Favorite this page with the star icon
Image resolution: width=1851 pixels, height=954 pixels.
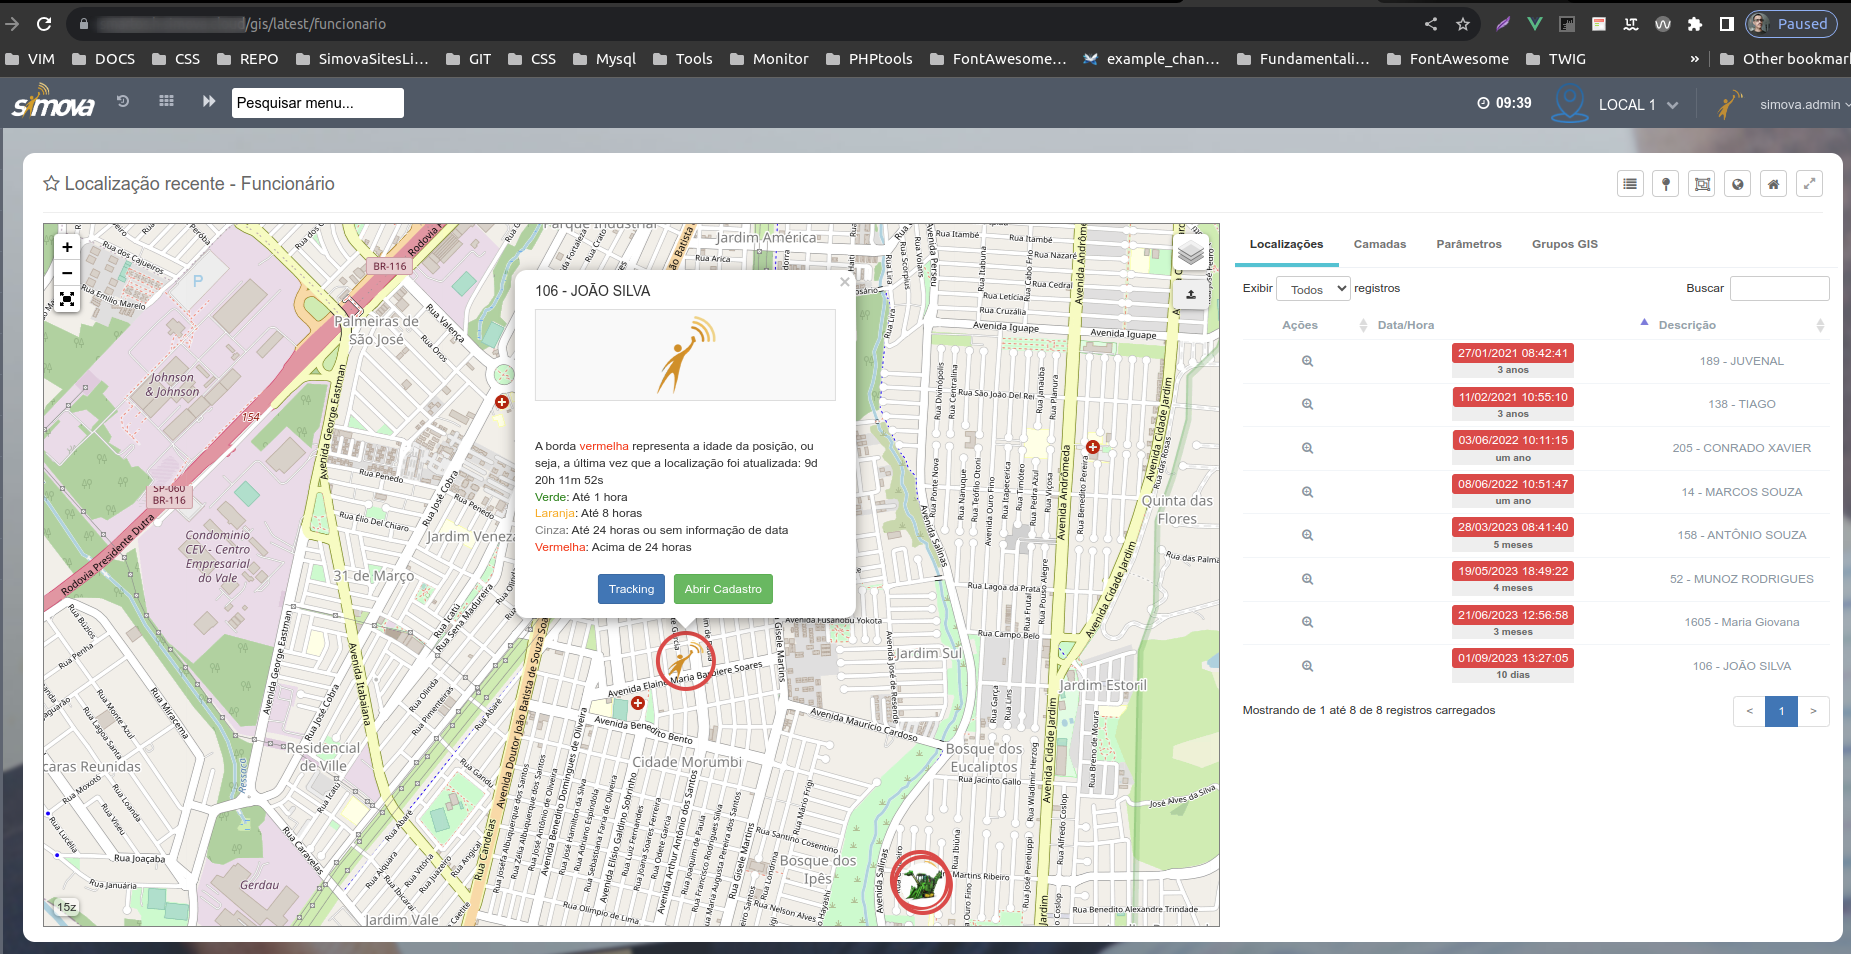[x=51, y=184]
